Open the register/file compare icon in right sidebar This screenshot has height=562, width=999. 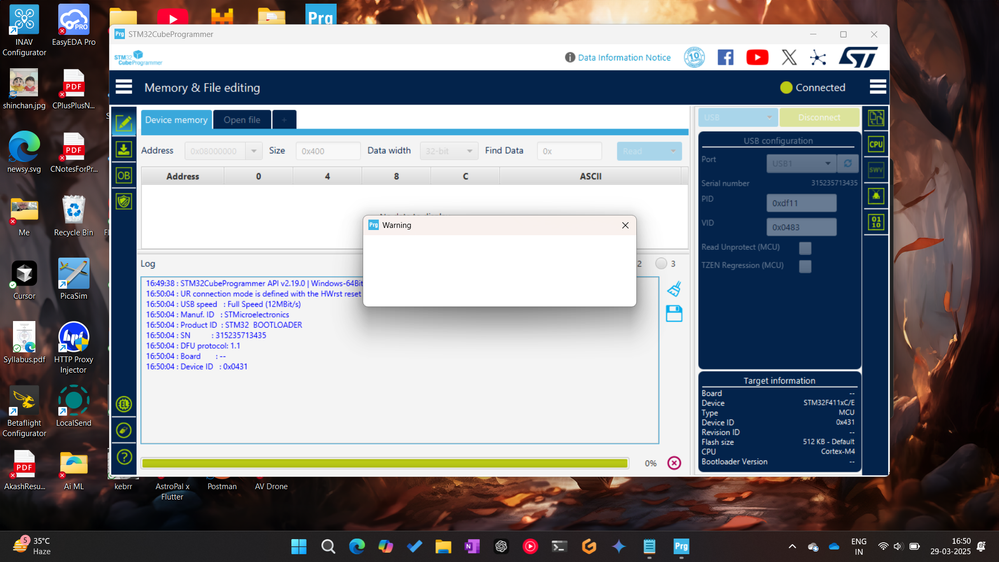(876, 118)
